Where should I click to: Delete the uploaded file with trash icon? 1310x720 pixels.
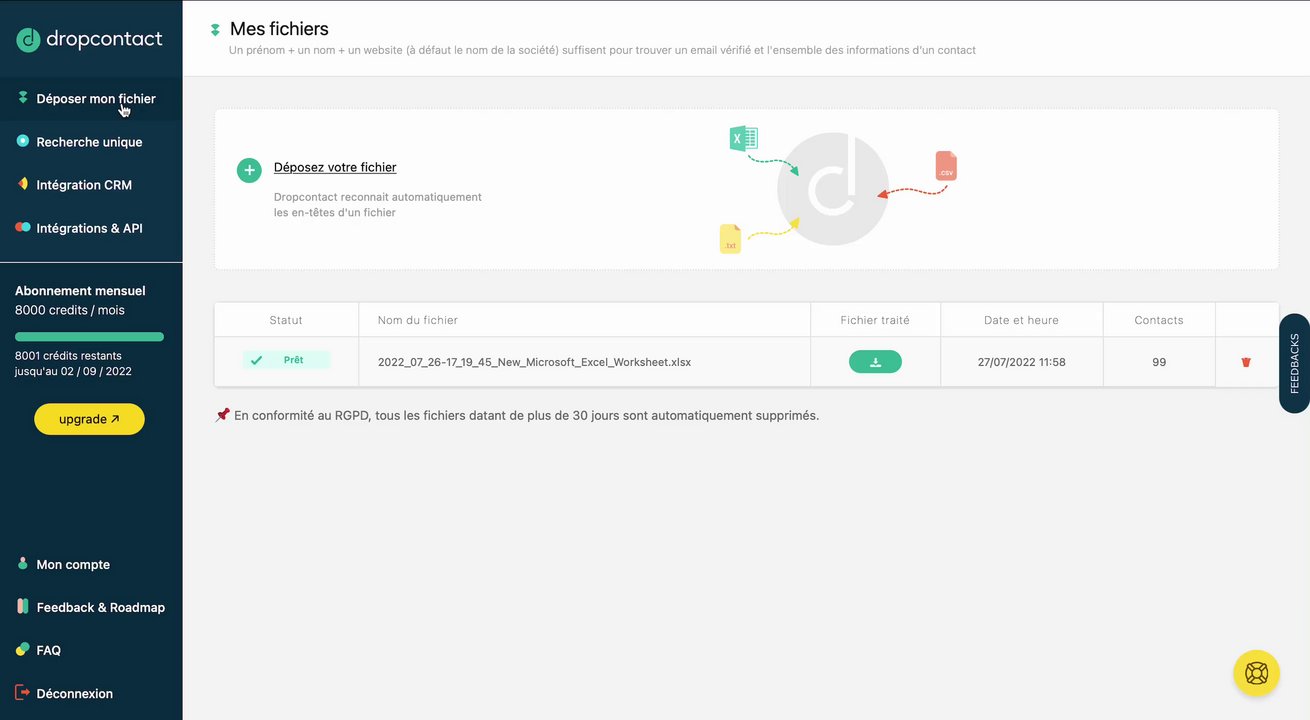coord(1246,362)
